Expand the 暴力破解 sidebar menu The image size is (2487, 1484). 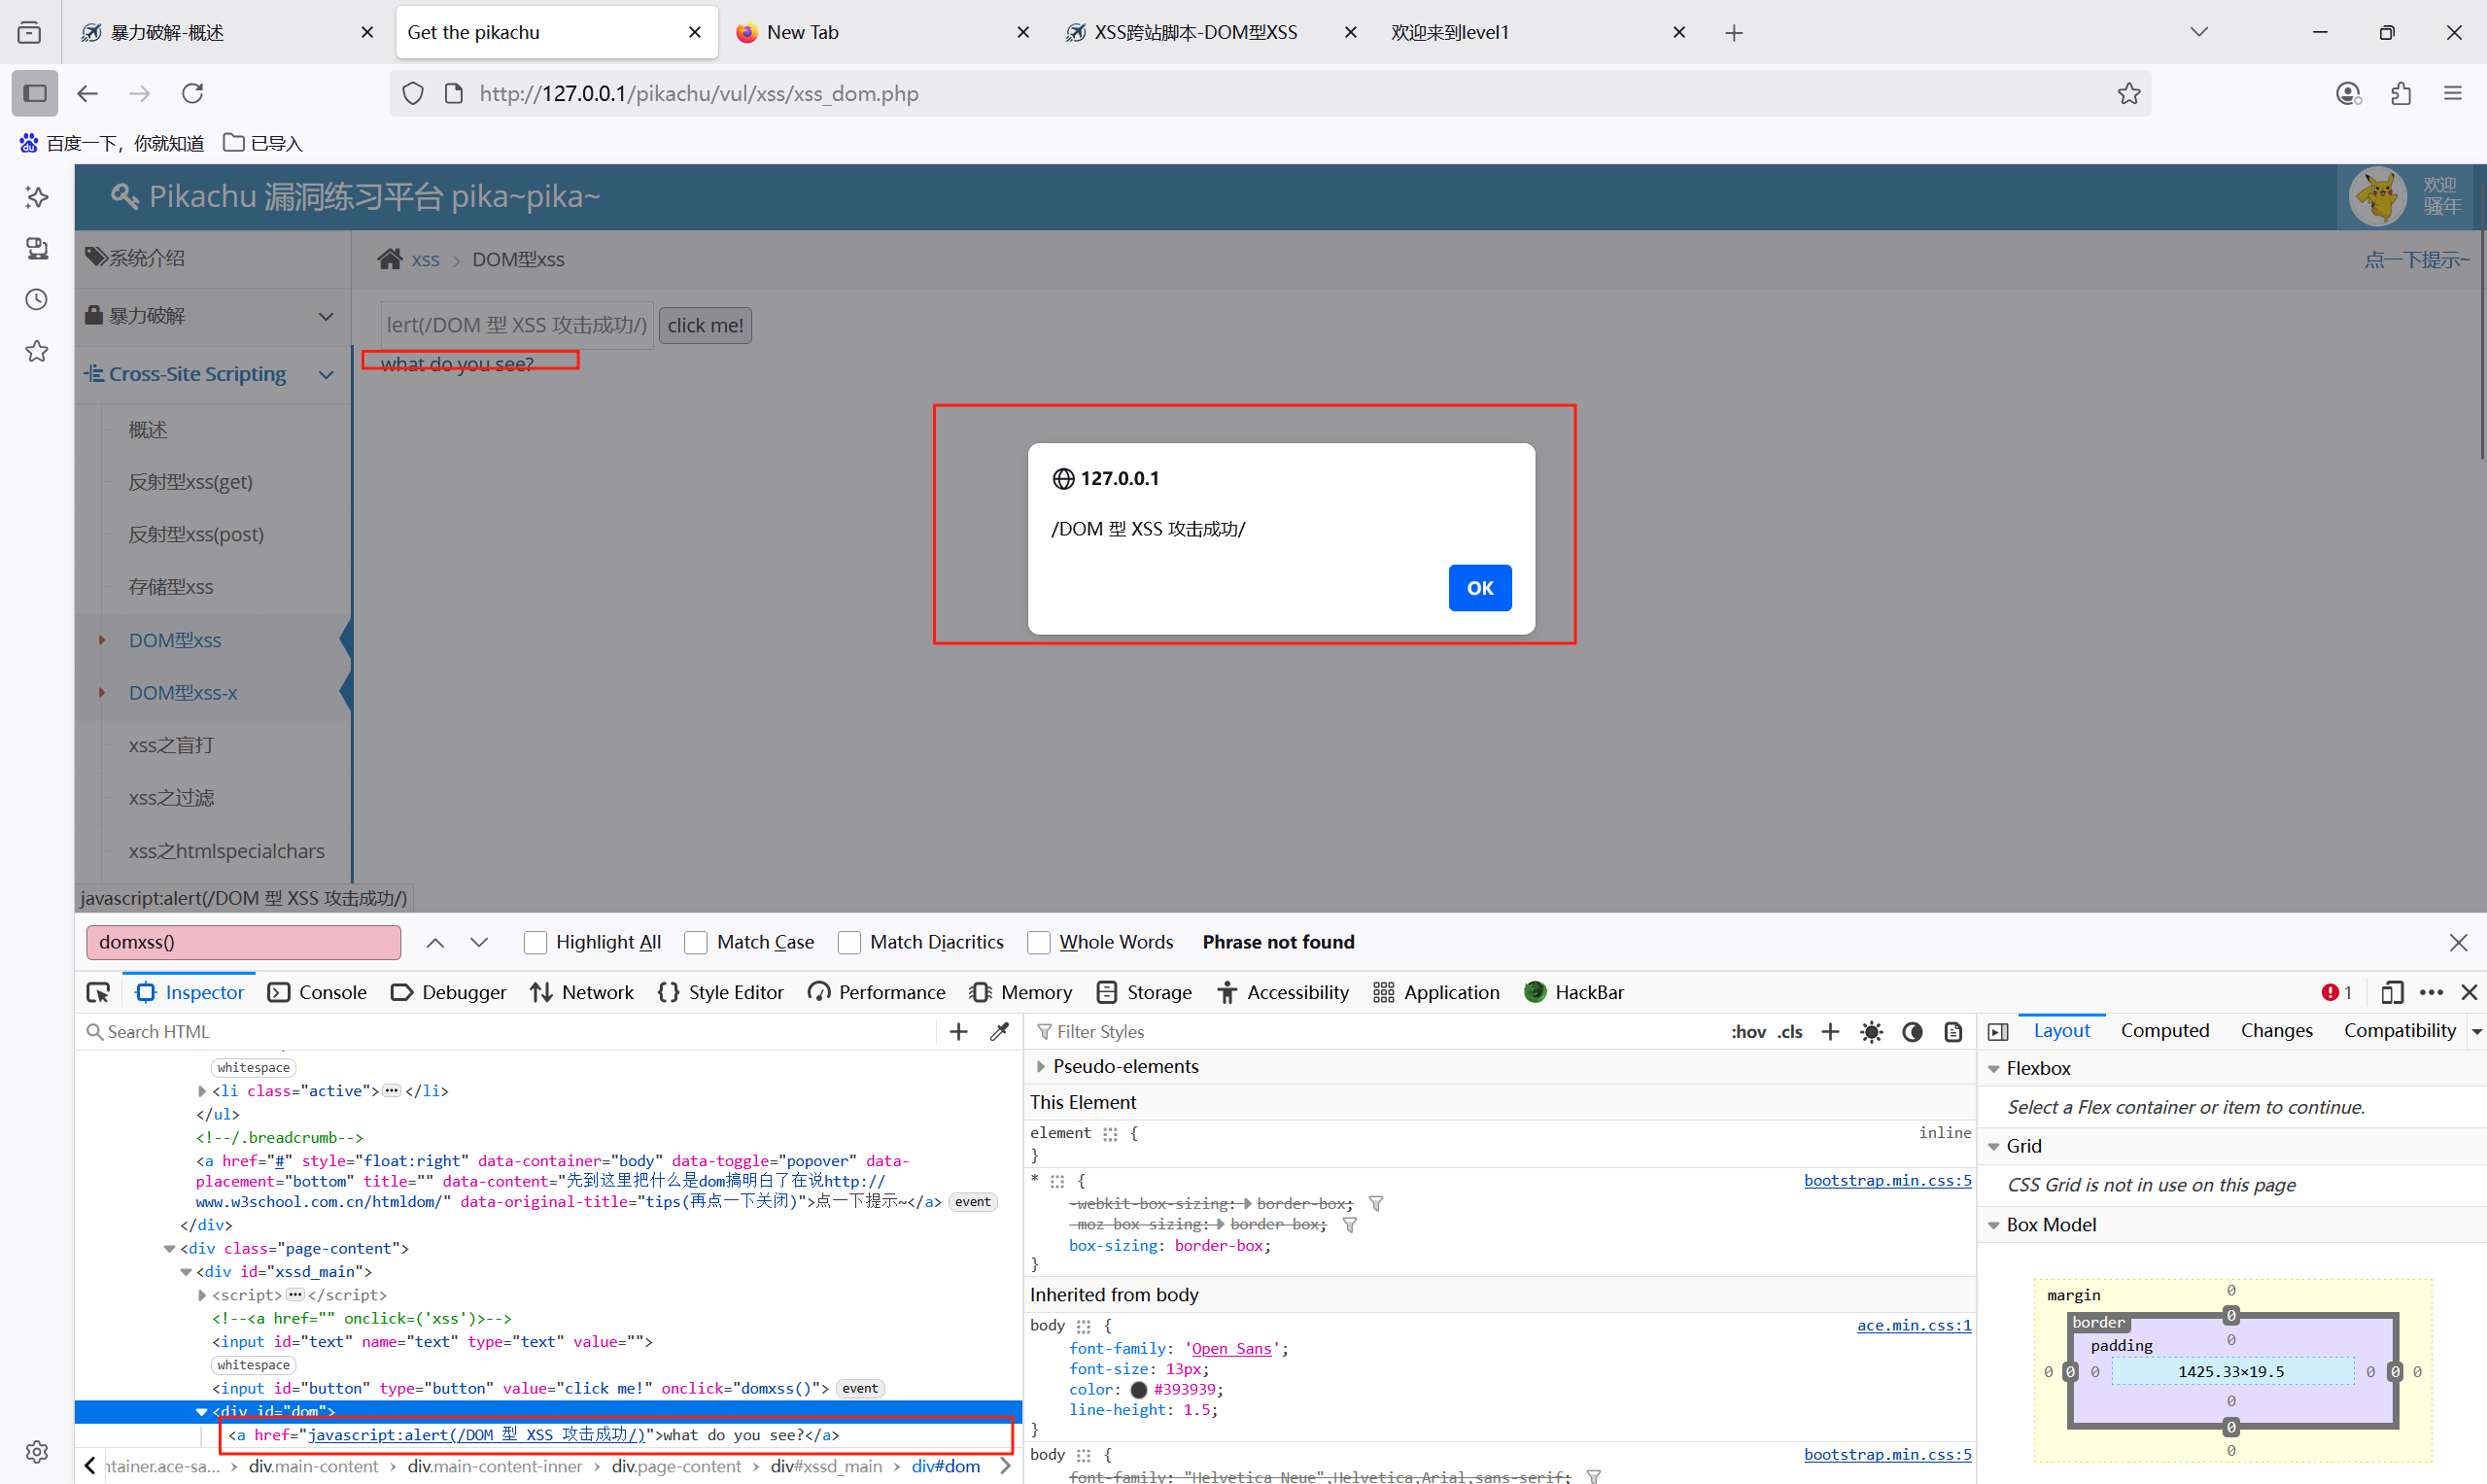pyautogui.click(x=213, y=316)
